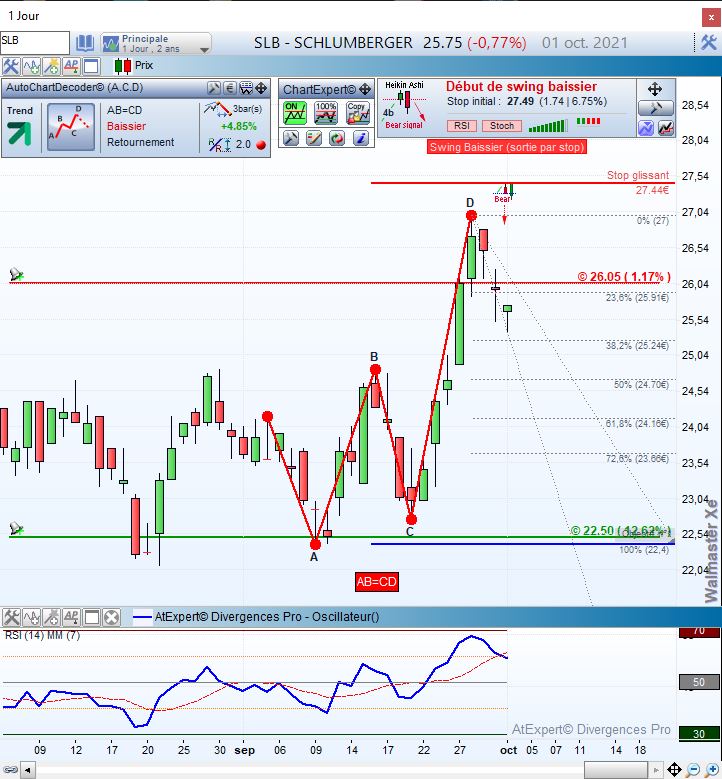
Task: Toggle the RSI button in swing panel
Action: pyautogui.click(x=462, y=126)
